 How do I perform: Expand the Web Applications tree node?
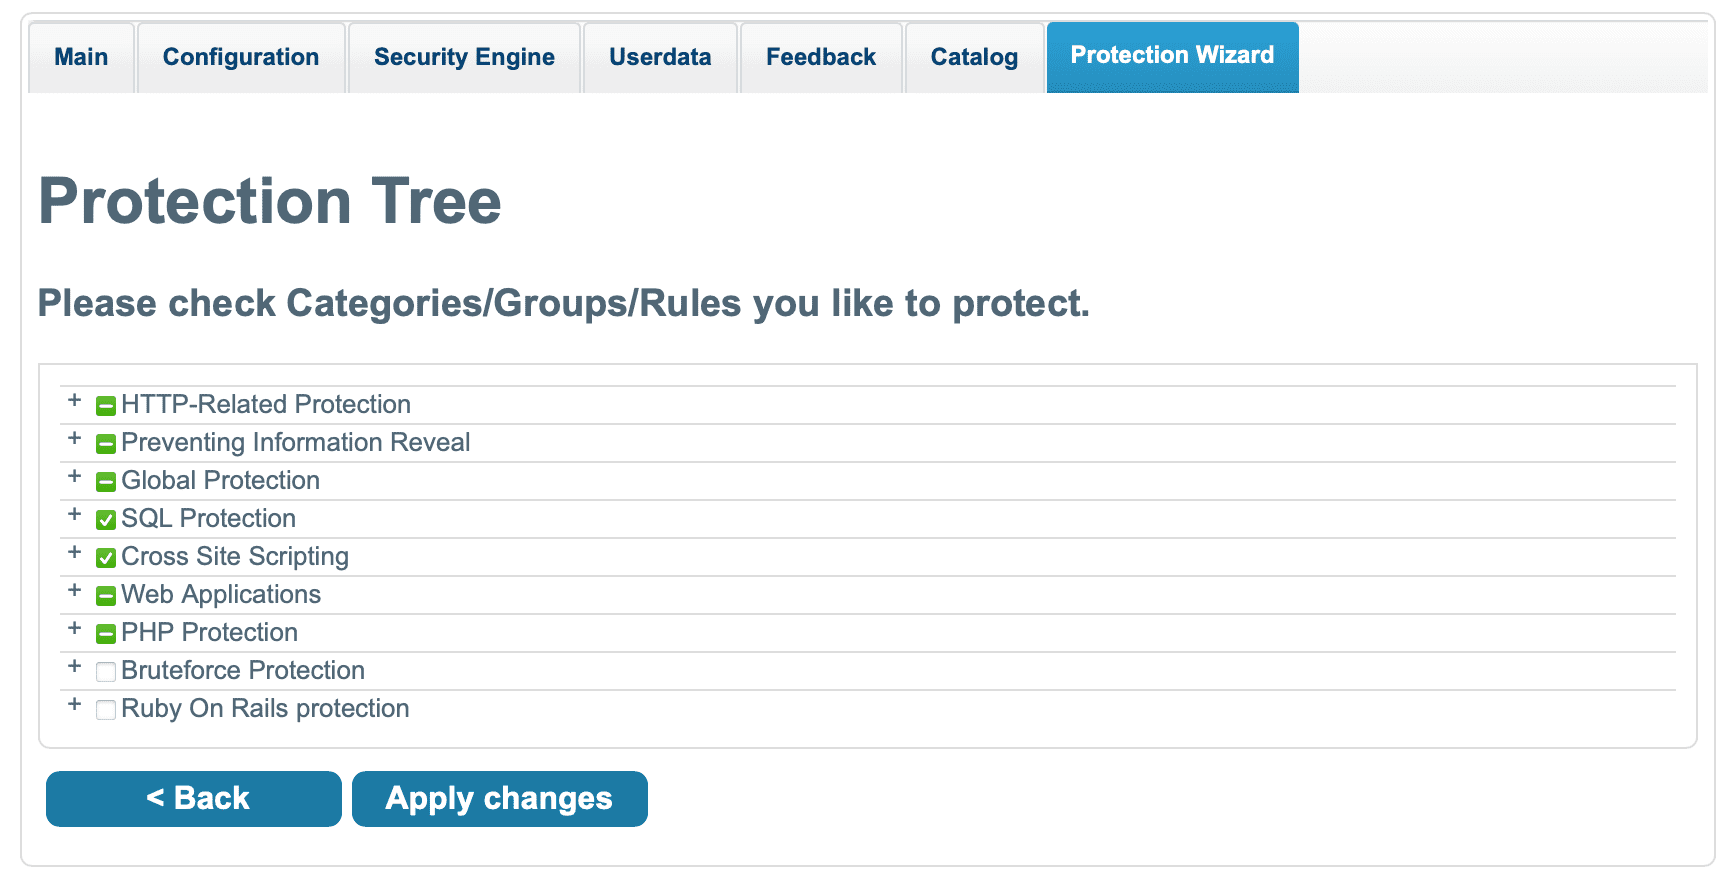pyautogui.click(x=74, y=591)
